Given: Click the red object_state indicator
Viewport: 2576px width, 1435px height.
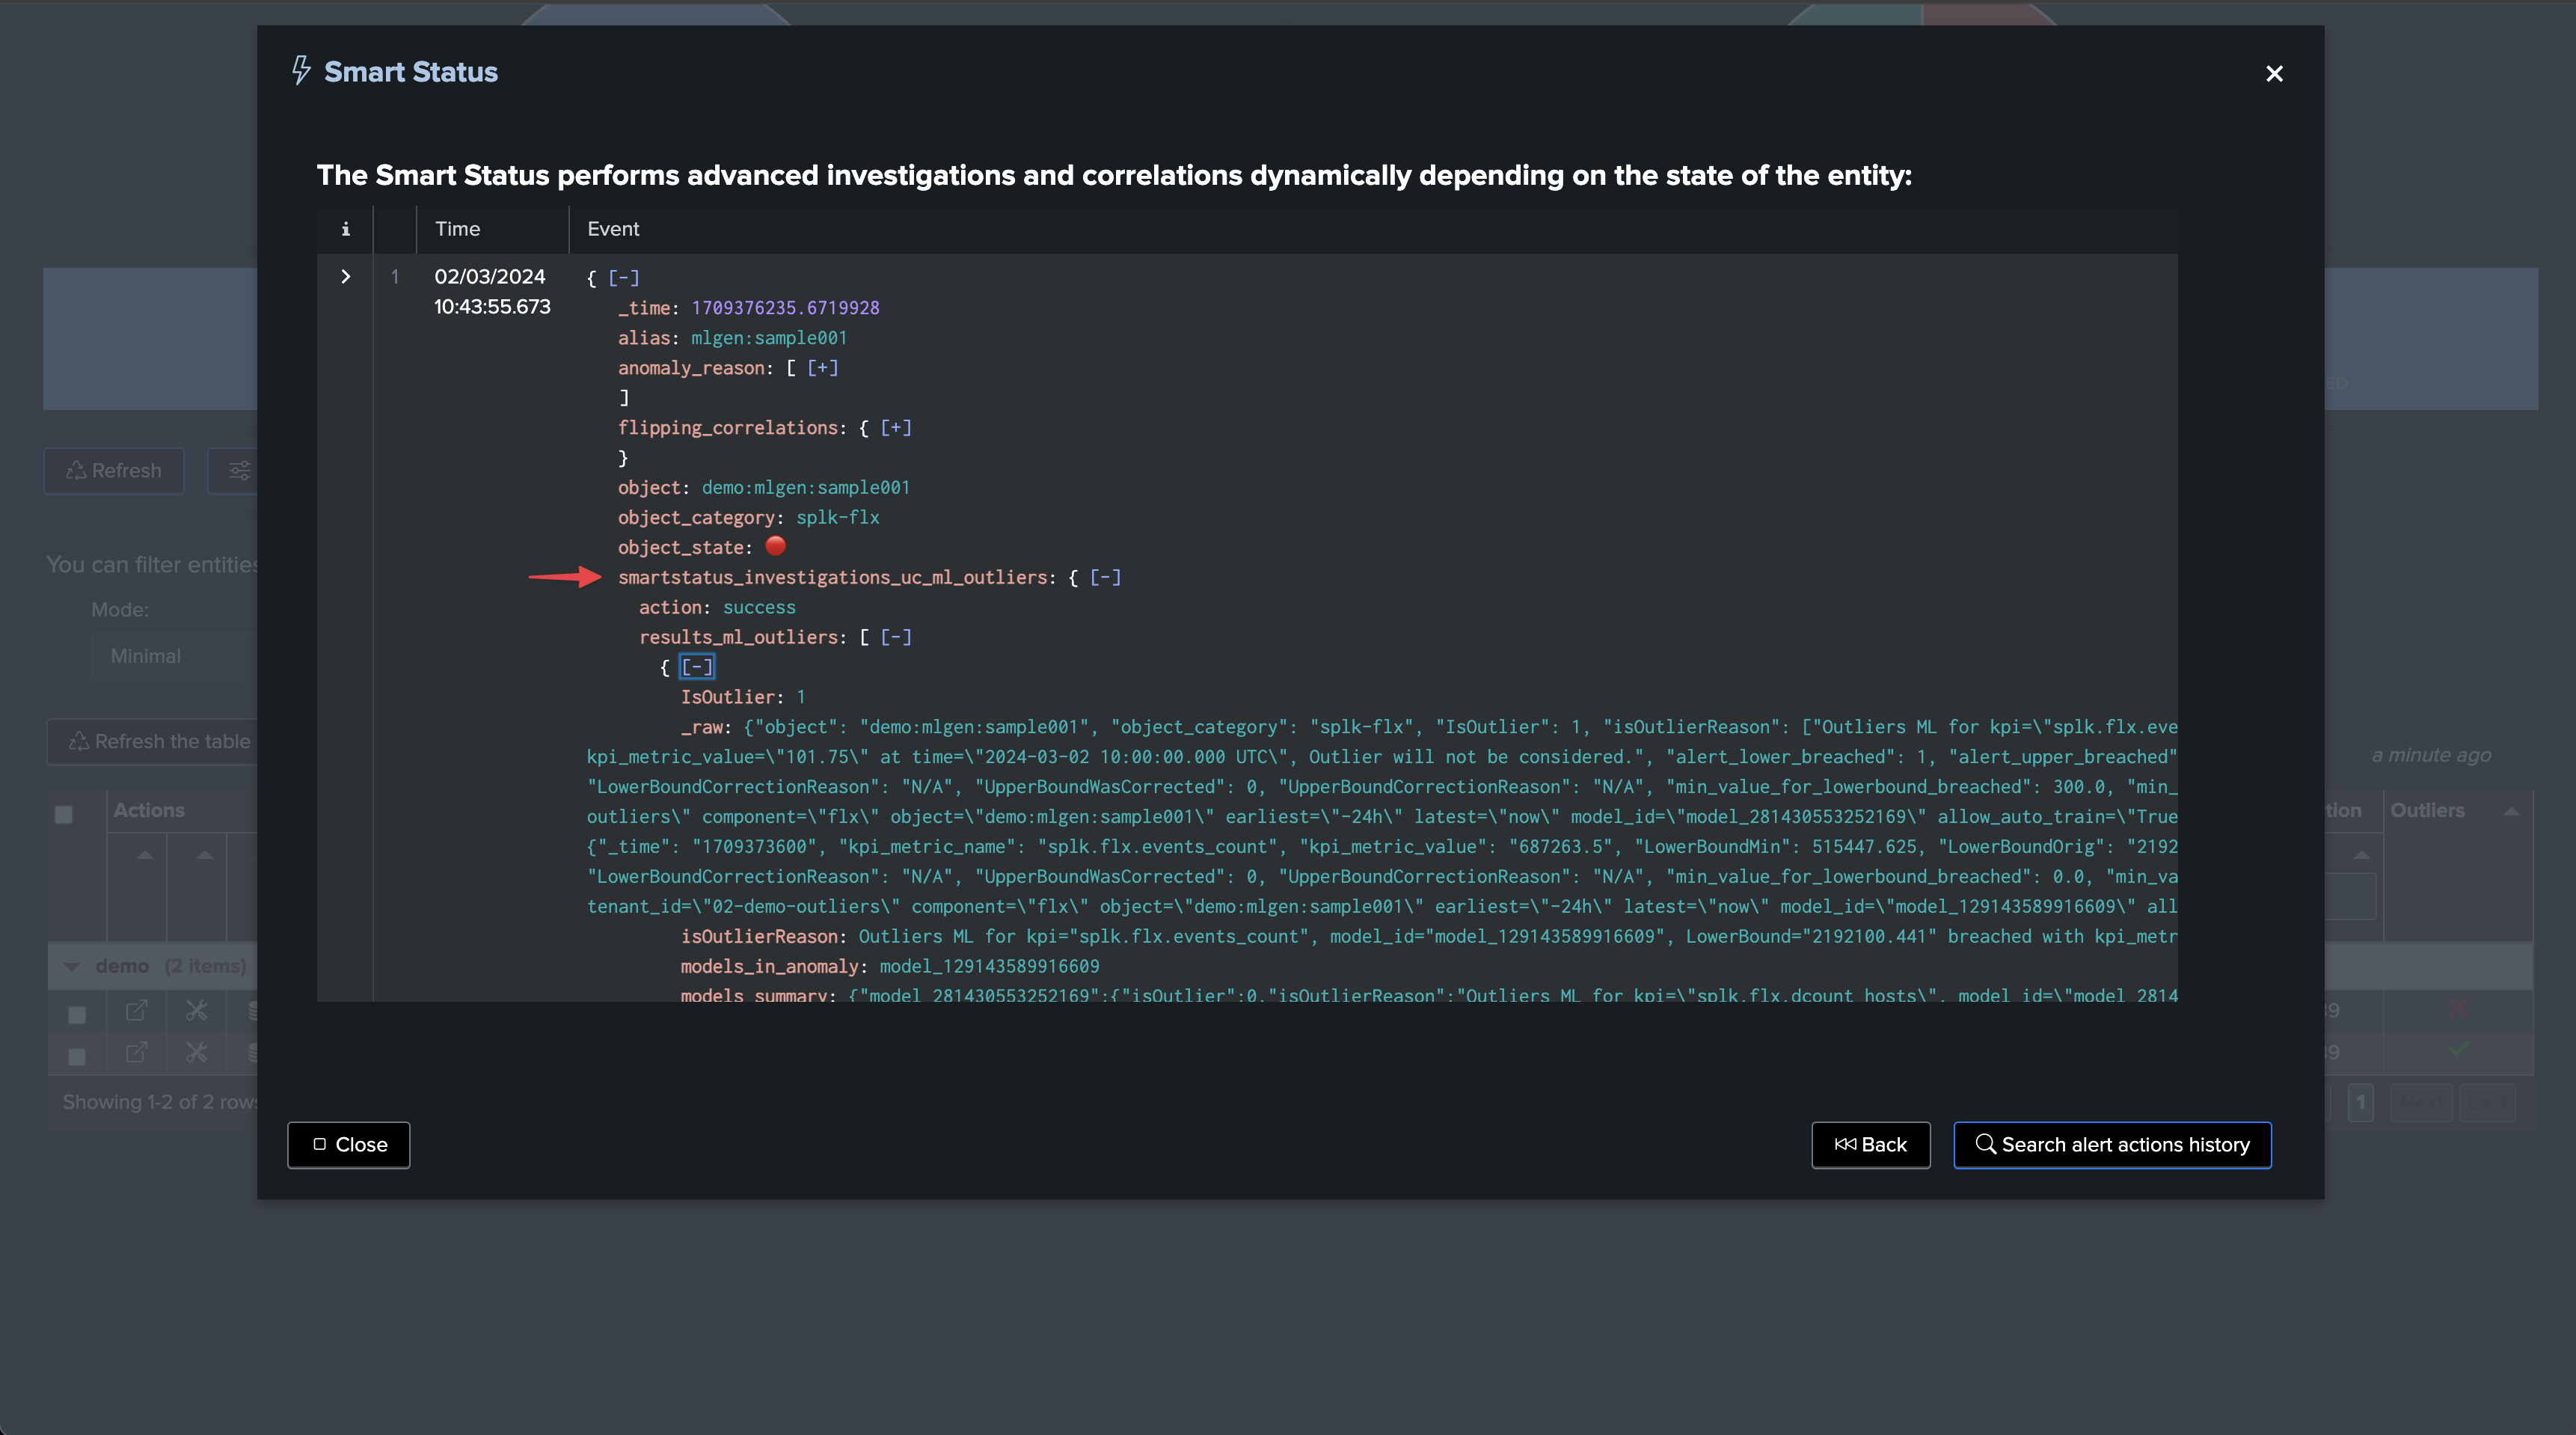Looking at the screenshot, I should click(x=775, y=546).
